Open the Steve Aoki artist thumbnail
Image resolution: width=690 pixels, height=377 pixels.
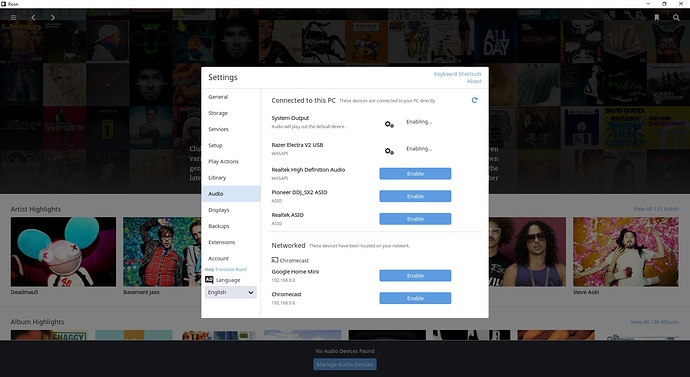(625, 252)
